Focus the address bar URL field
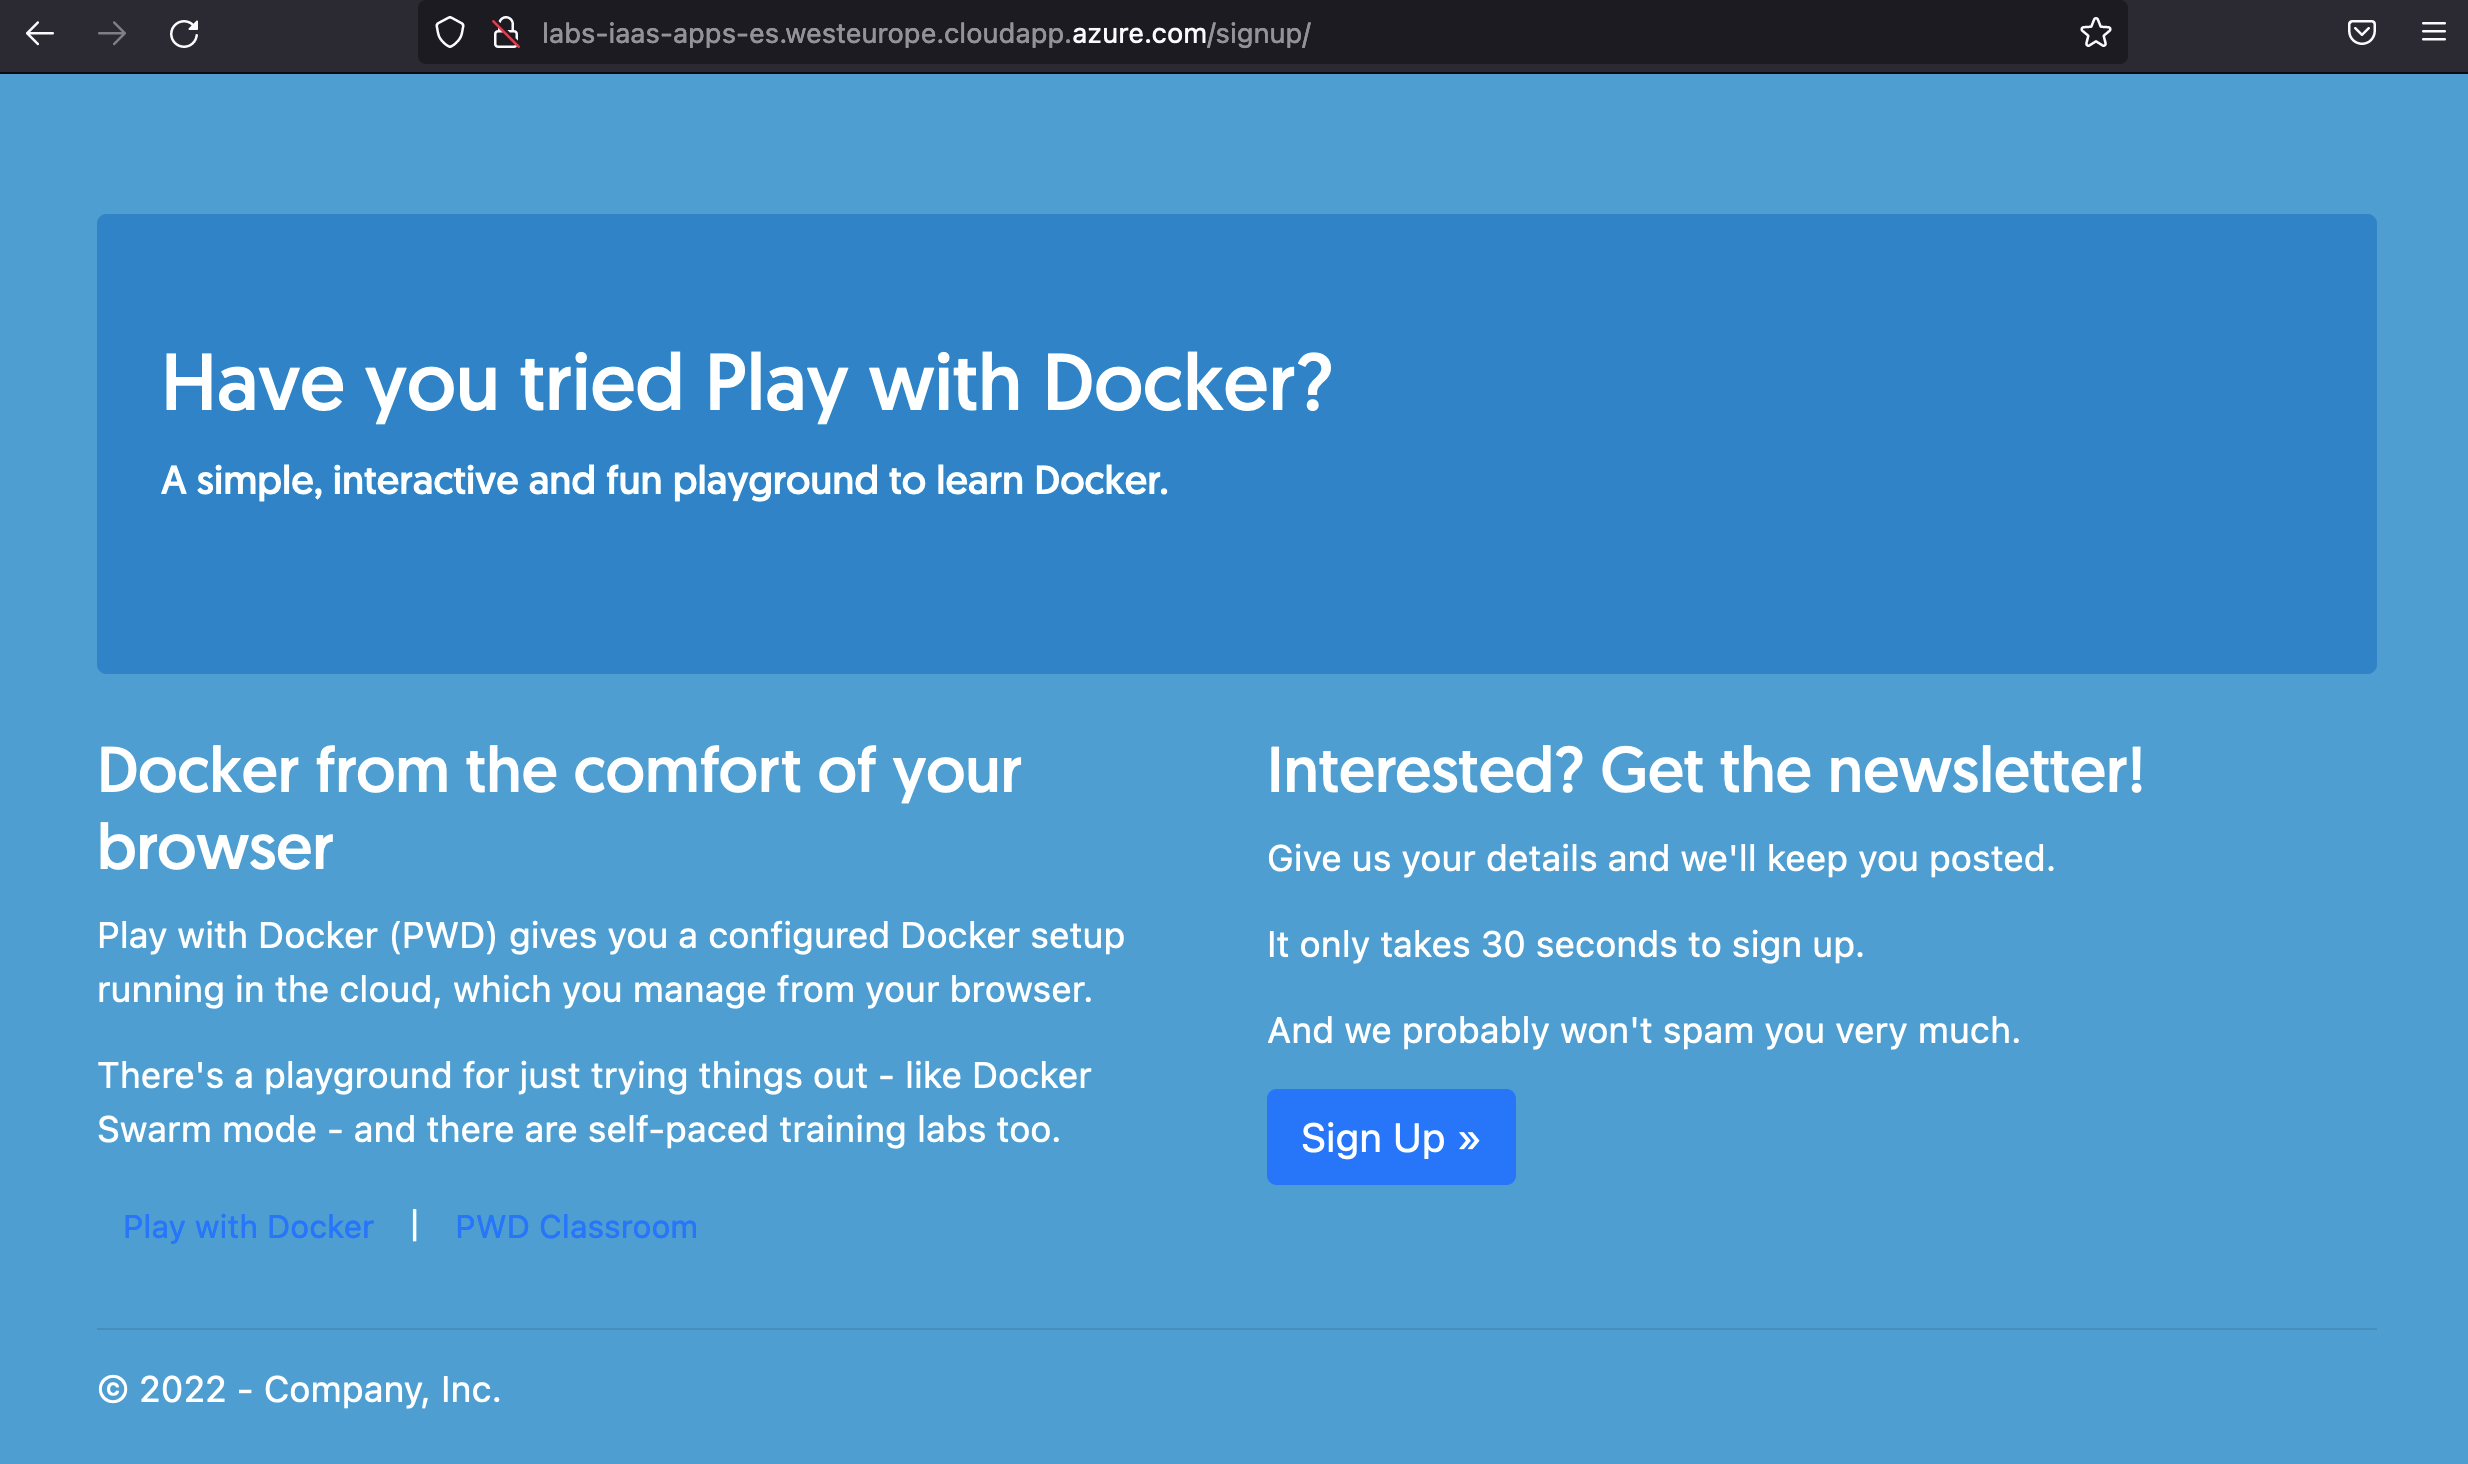The image size is (2468, 1464). coord(1272,33)
